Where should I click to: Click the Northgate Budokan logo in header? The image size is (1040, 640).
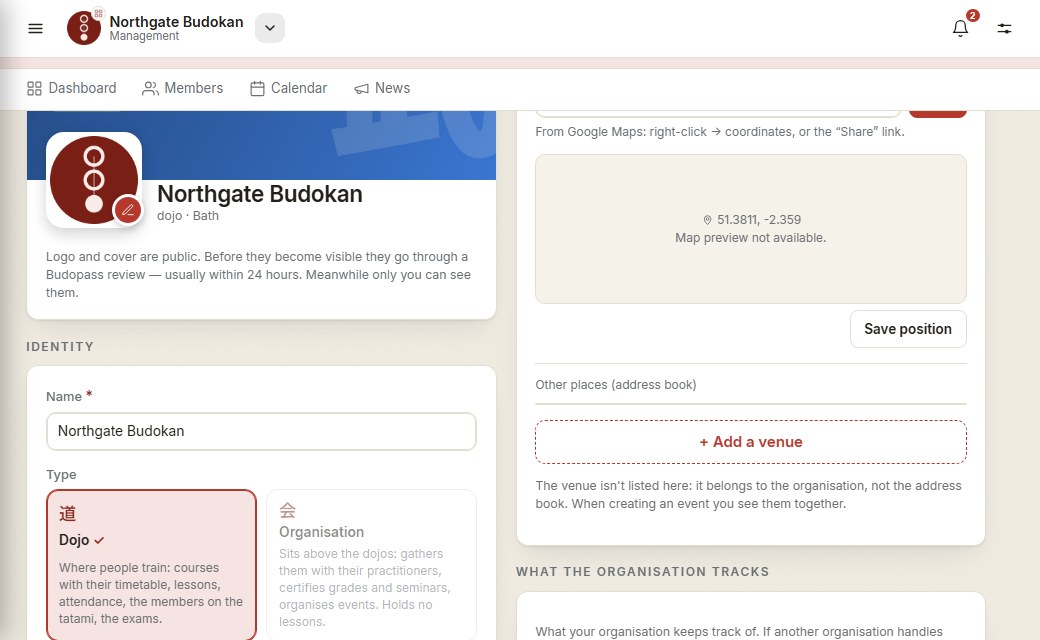coord(84,28)
